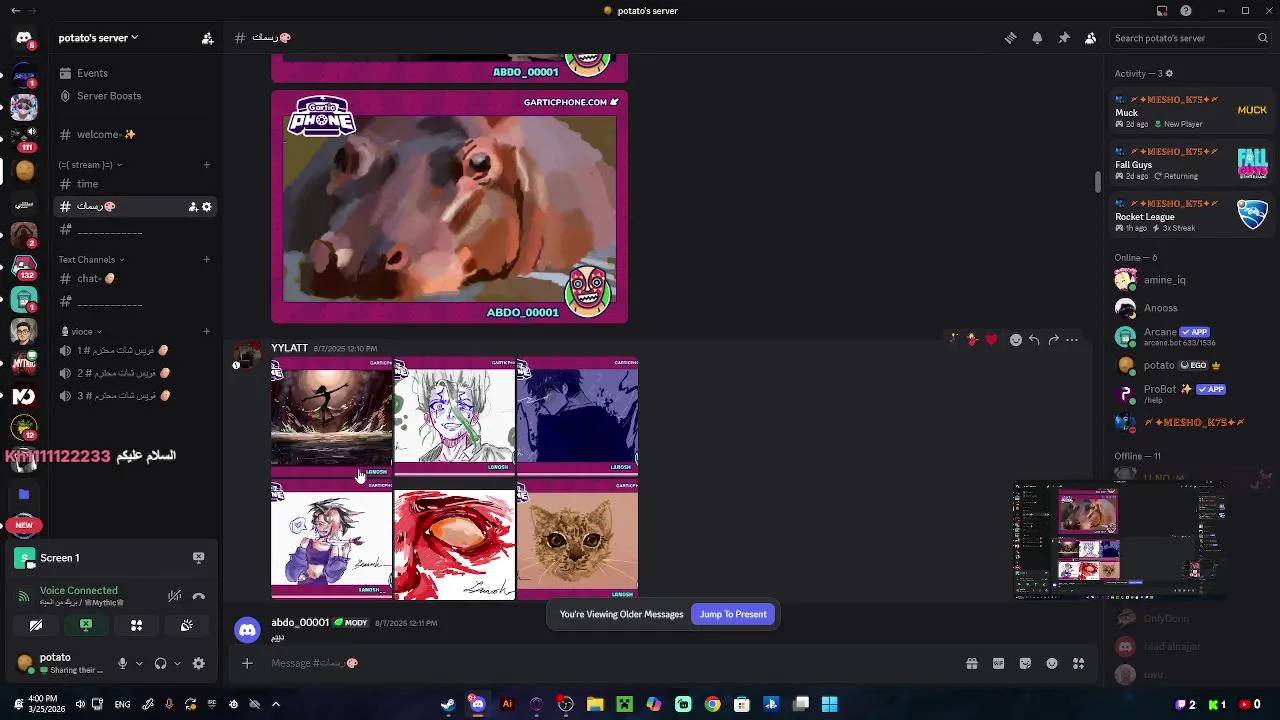
Task: Open apps launcher in message bar
Action: [x=1078, y=663]
